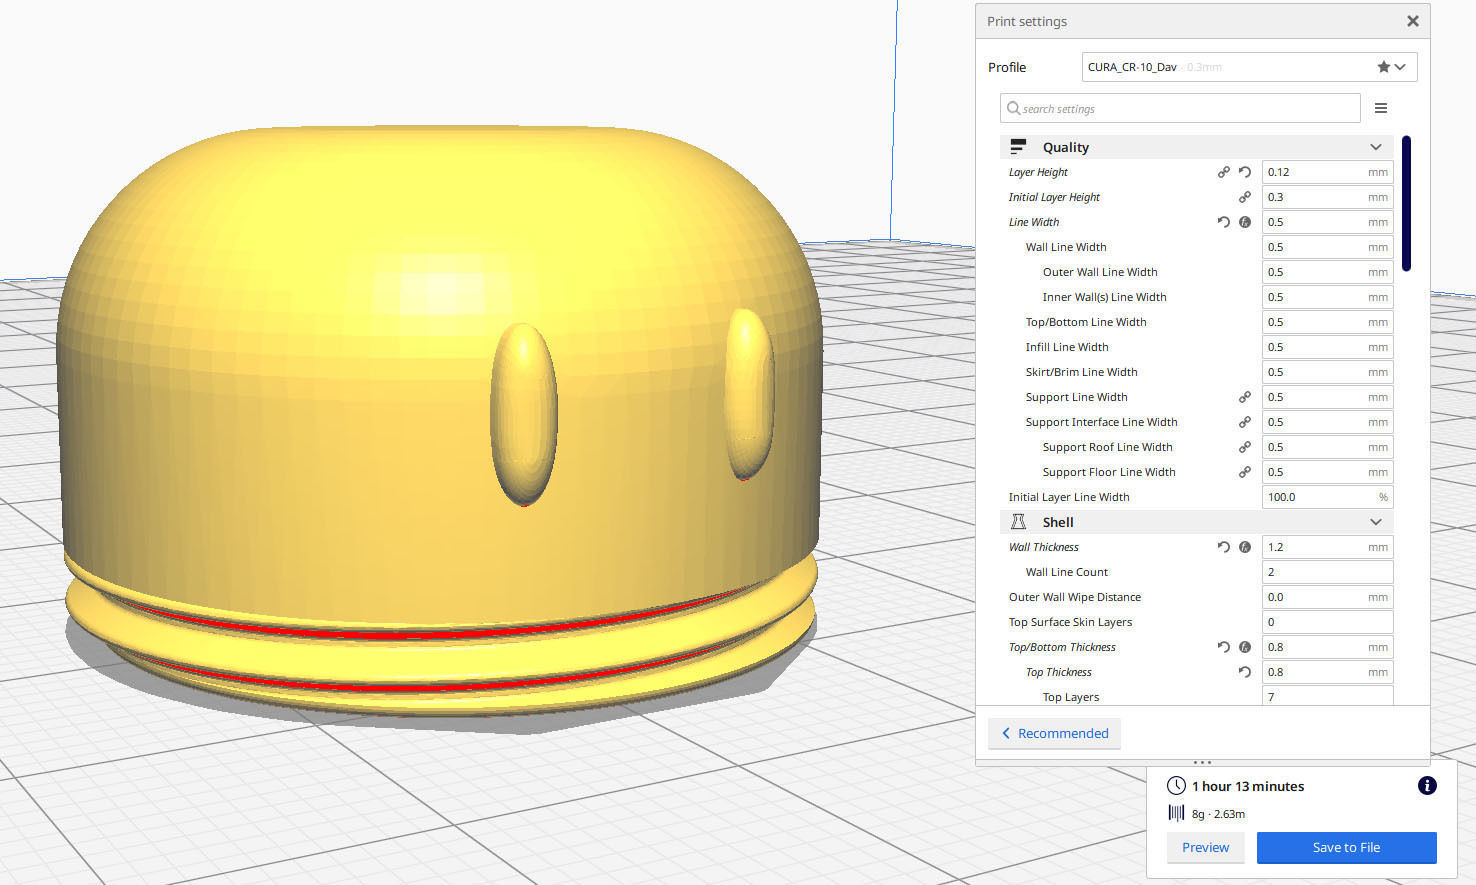This screenshot has width=1476, height=885.
Task: Click the Outer Wall Line Width field
Action: [1327, 272]
